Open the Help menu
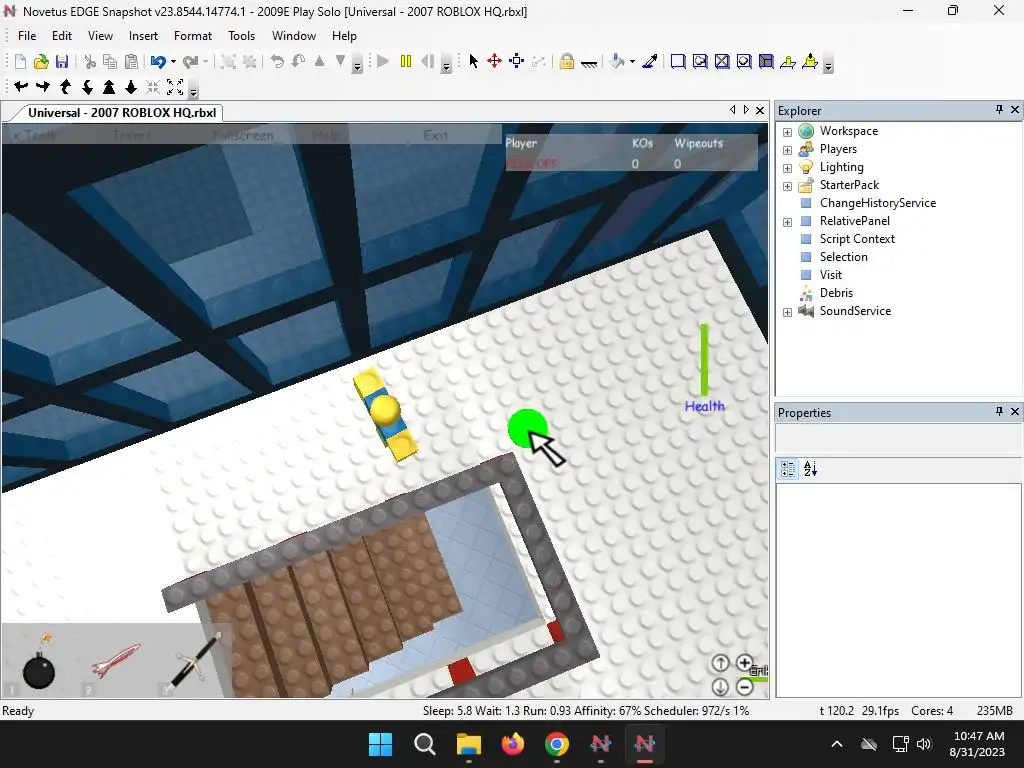The image size is (1024, 768). [344, 36]
